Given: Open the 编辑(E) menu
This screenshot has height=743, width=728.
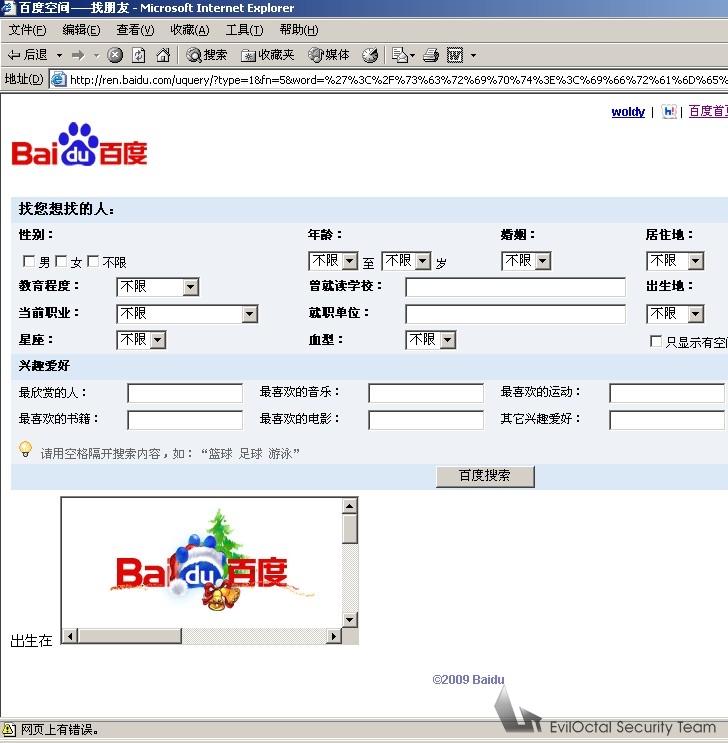Looking at the screenshot, I should (x=82, y=30).
